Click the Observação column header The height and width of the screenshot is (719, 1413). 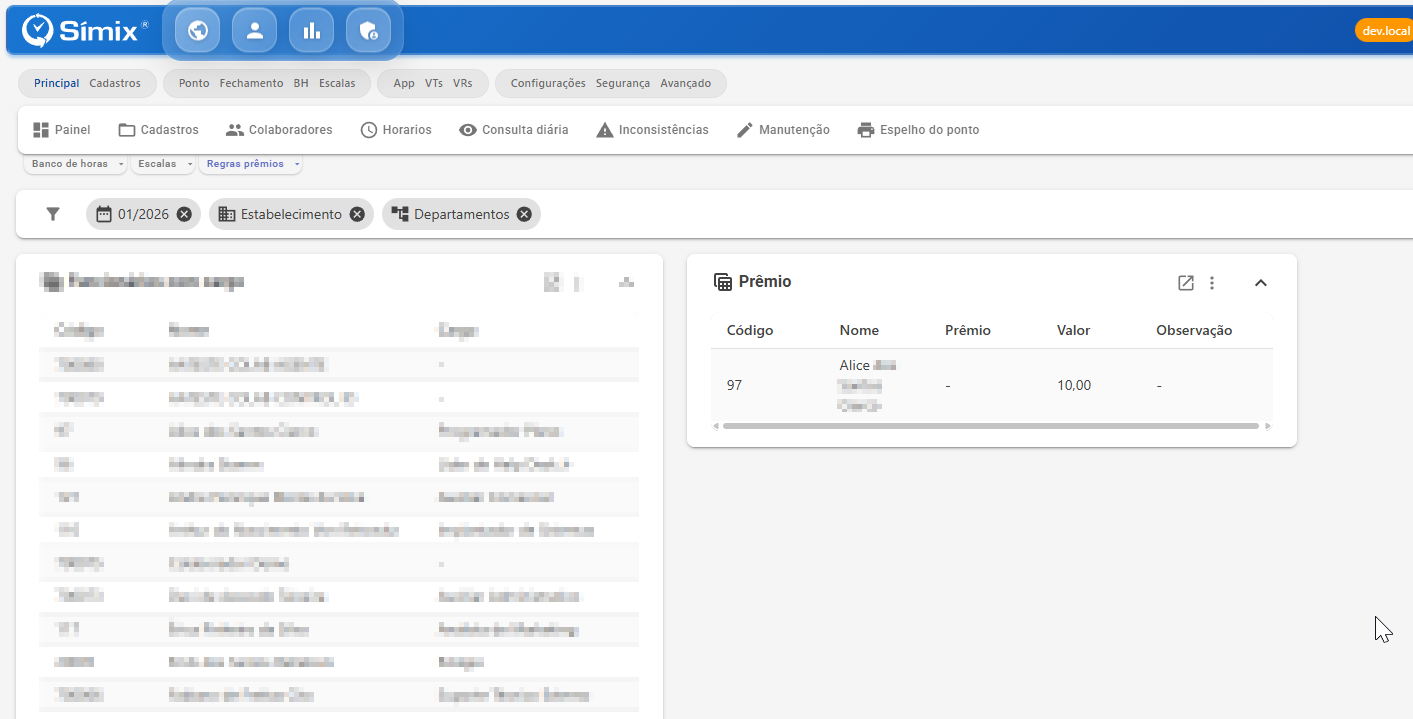[x=1194, y=330]
